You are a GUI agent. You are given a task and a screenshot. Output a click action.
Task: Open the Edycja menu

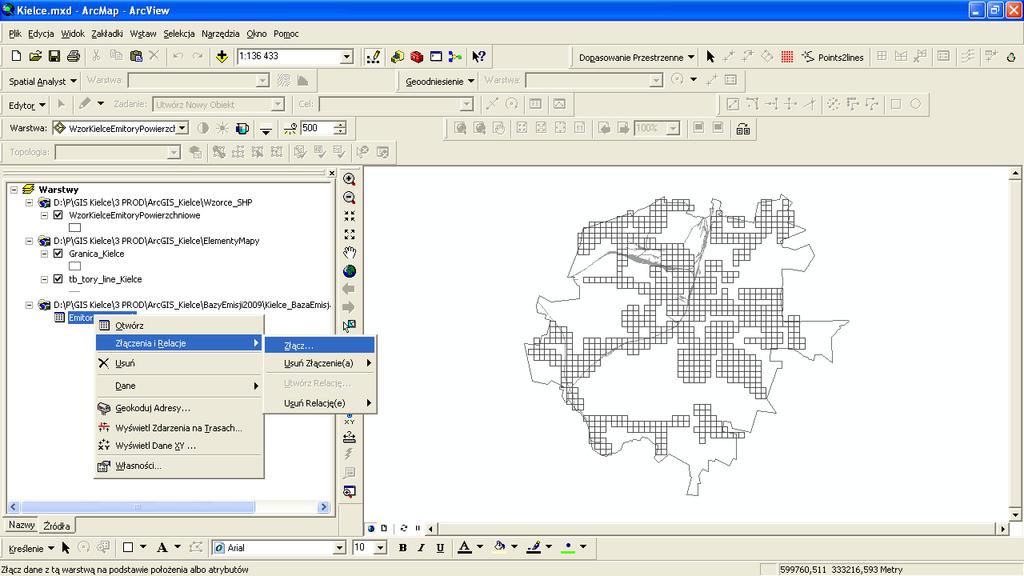(41, 33)
